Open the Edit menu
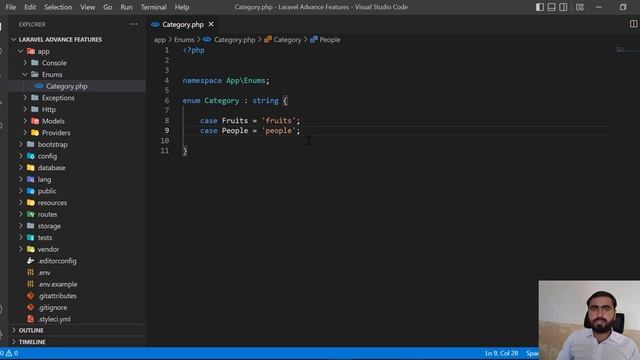Screen dimensions: 640x360 coord(30,7)
